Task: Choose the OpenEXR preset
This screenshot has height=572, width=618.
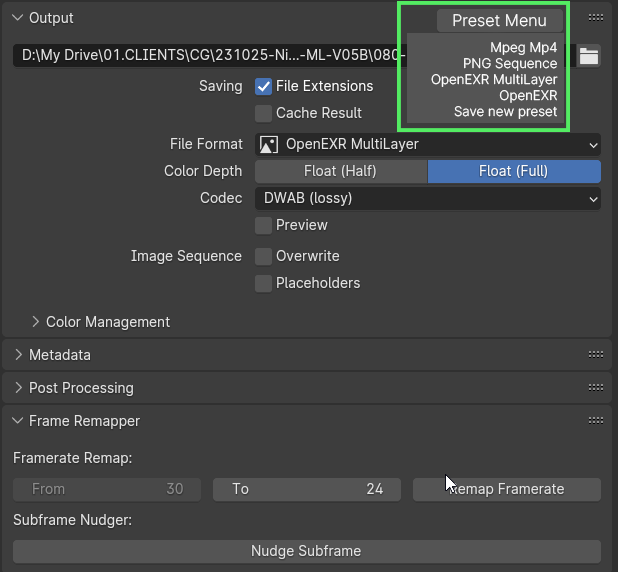Action: pos(528,96)
